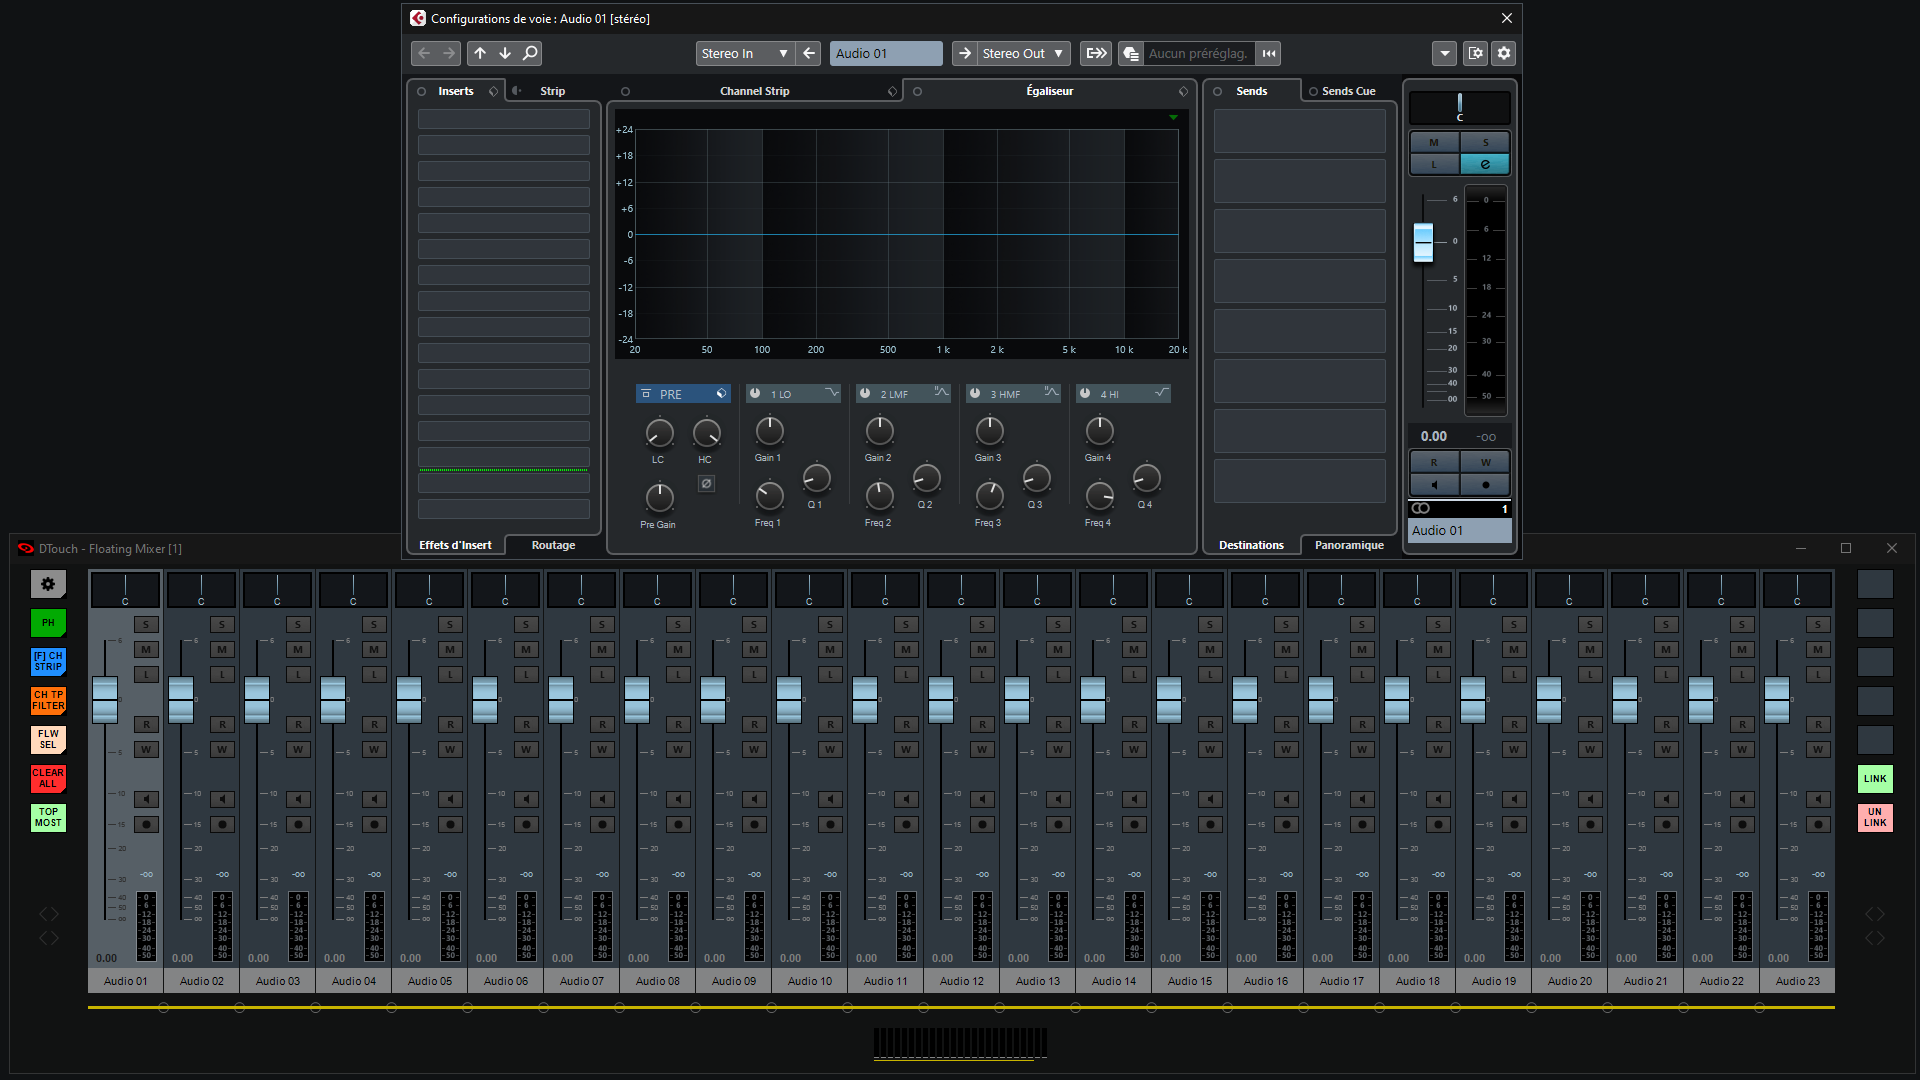Click the Audio 01 name field in toolbar
This screenshot has height=1080, width=1920.
(886, 53)
